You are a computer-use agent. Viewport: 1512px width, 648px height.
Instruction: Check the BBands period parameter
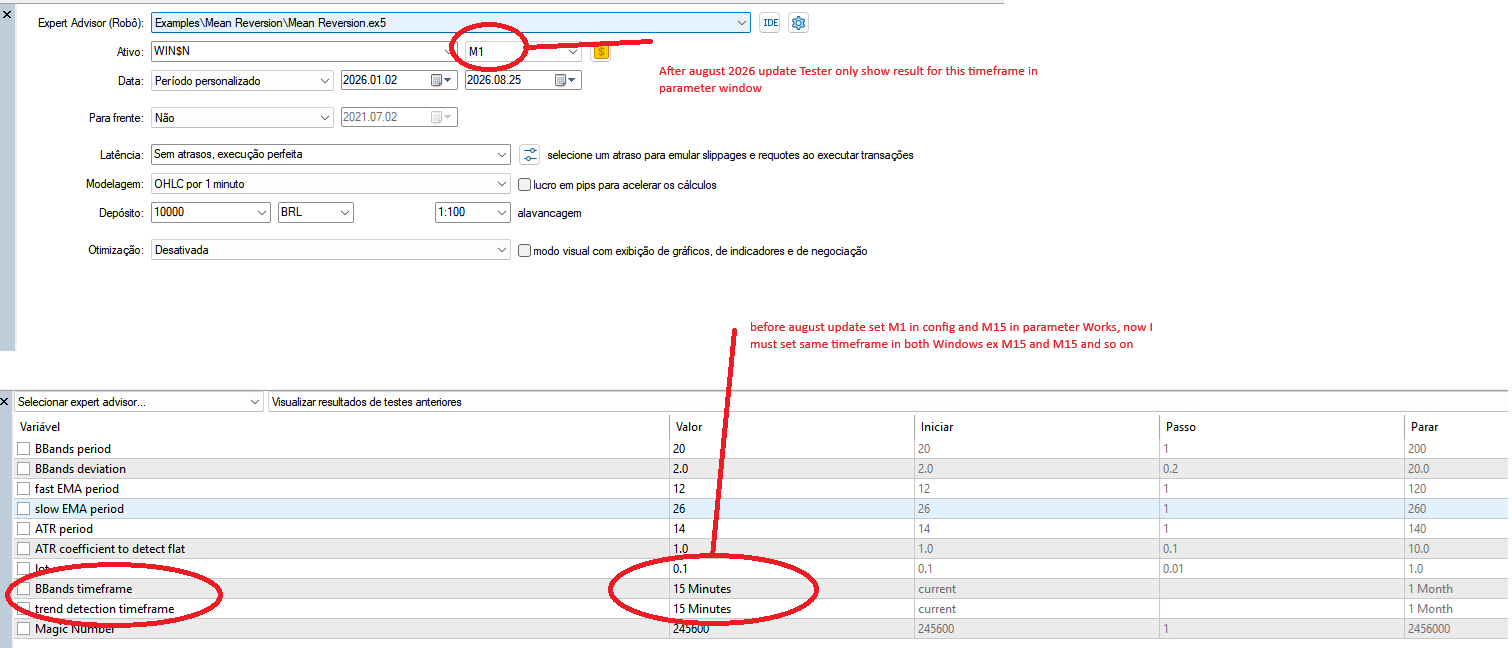click(23, 449)
